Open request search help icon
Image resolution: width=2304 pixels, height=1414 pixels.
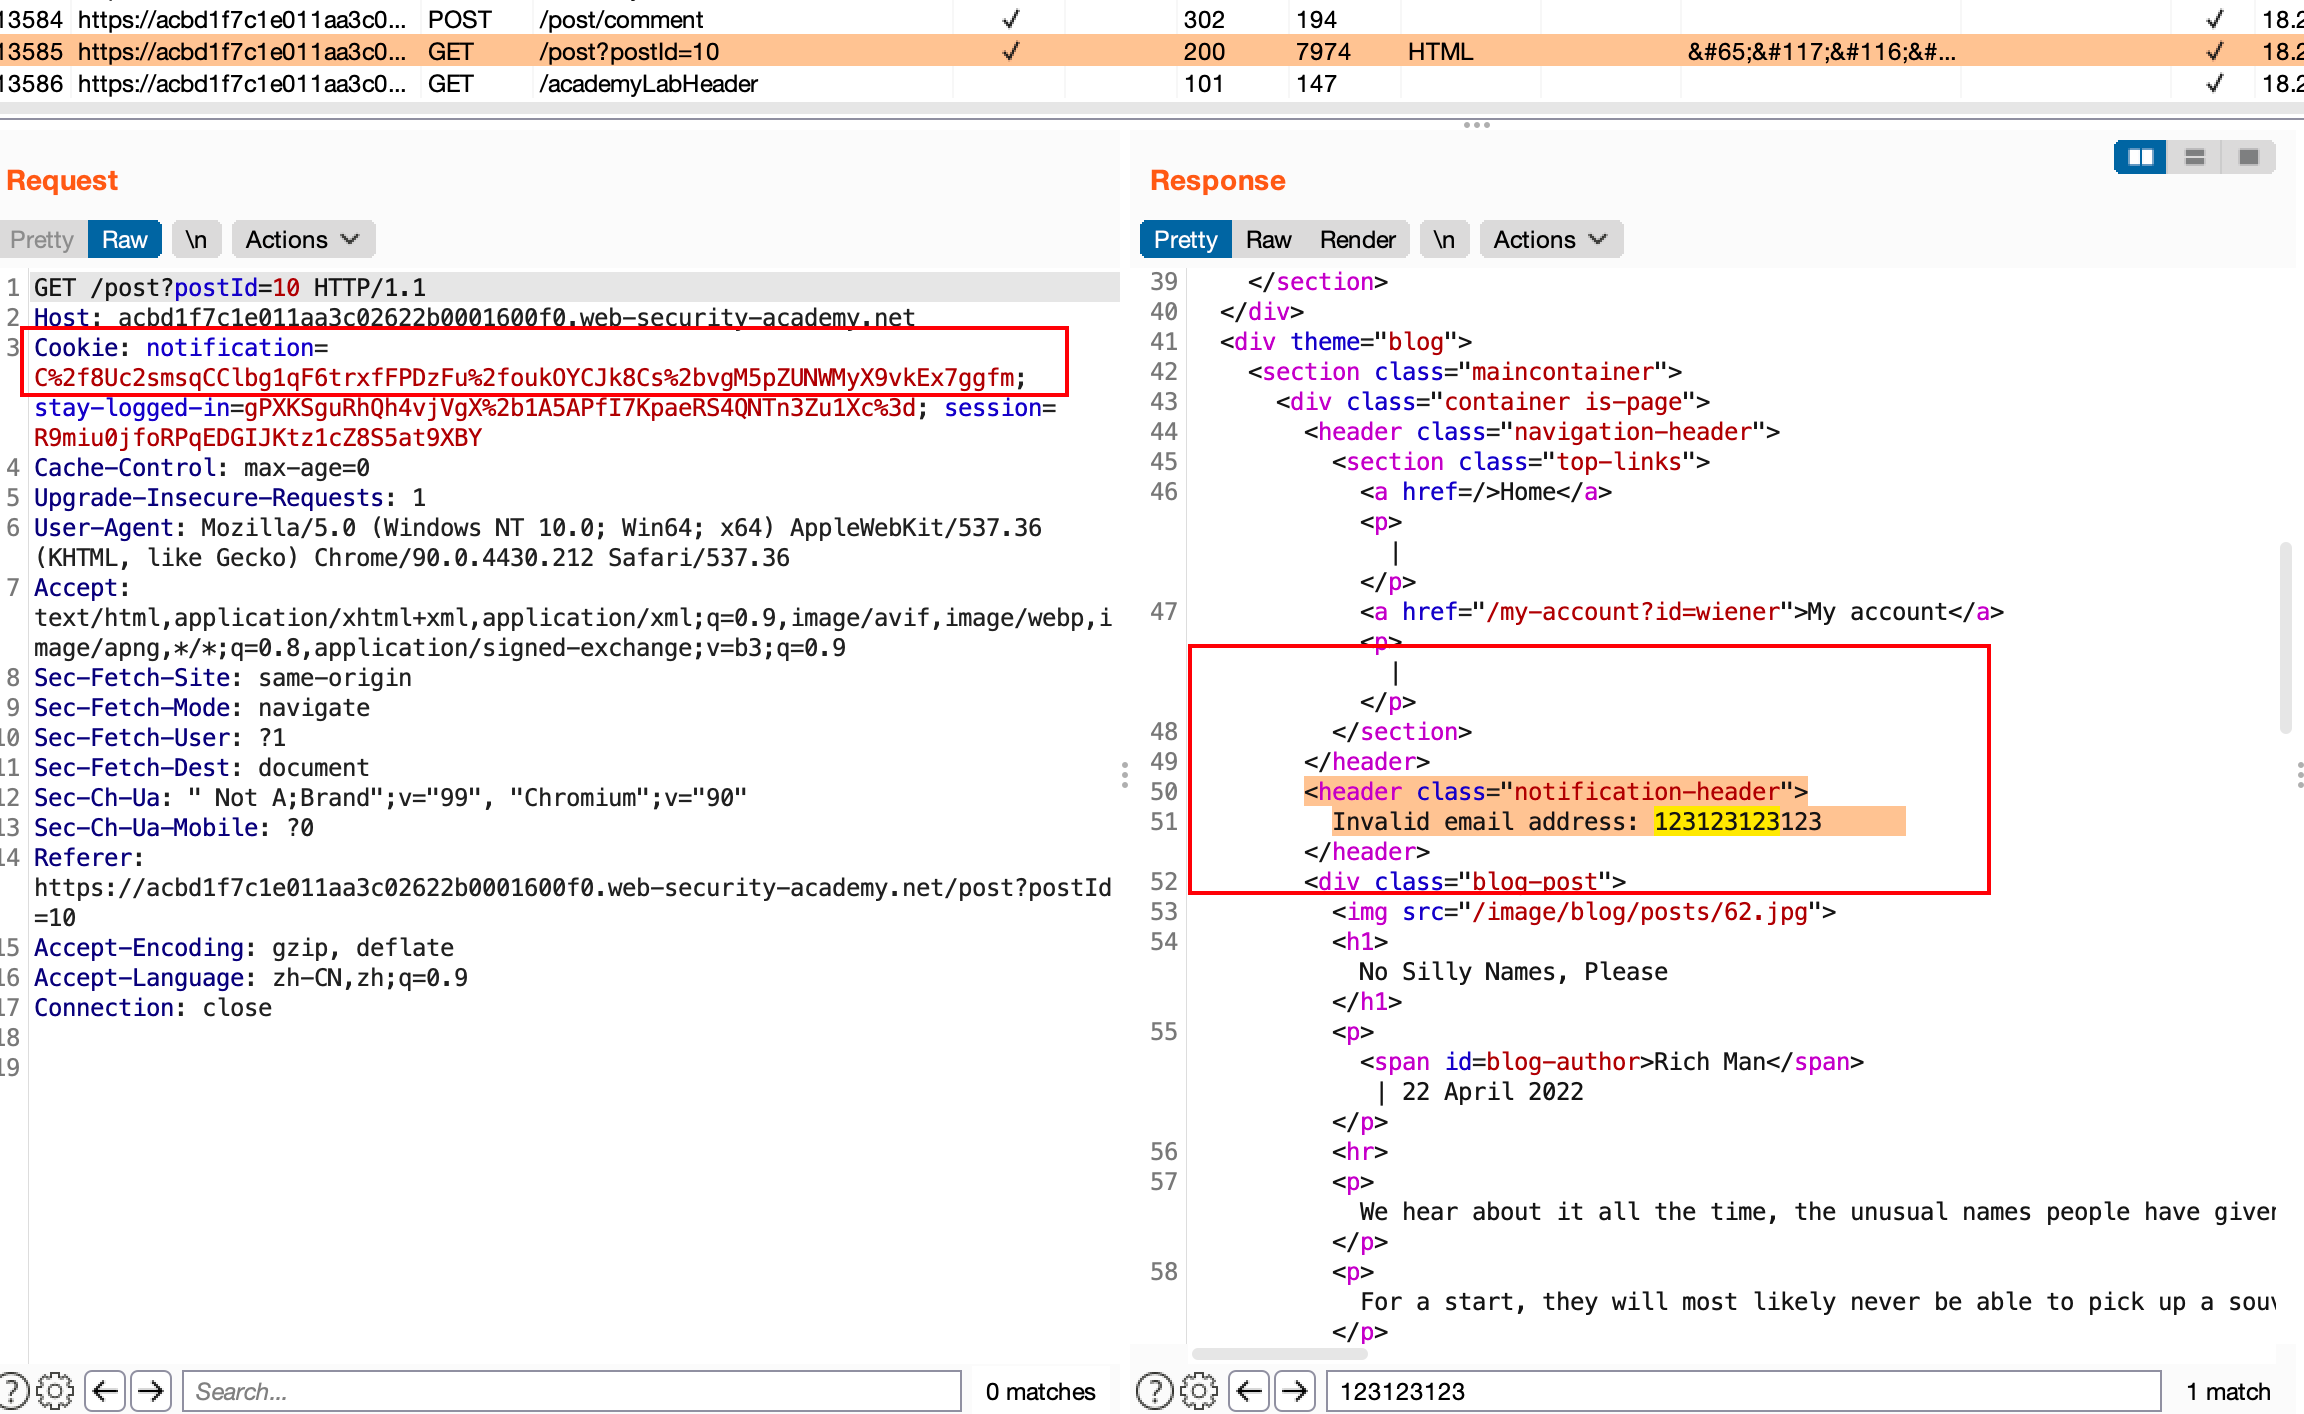point(12,1391)
